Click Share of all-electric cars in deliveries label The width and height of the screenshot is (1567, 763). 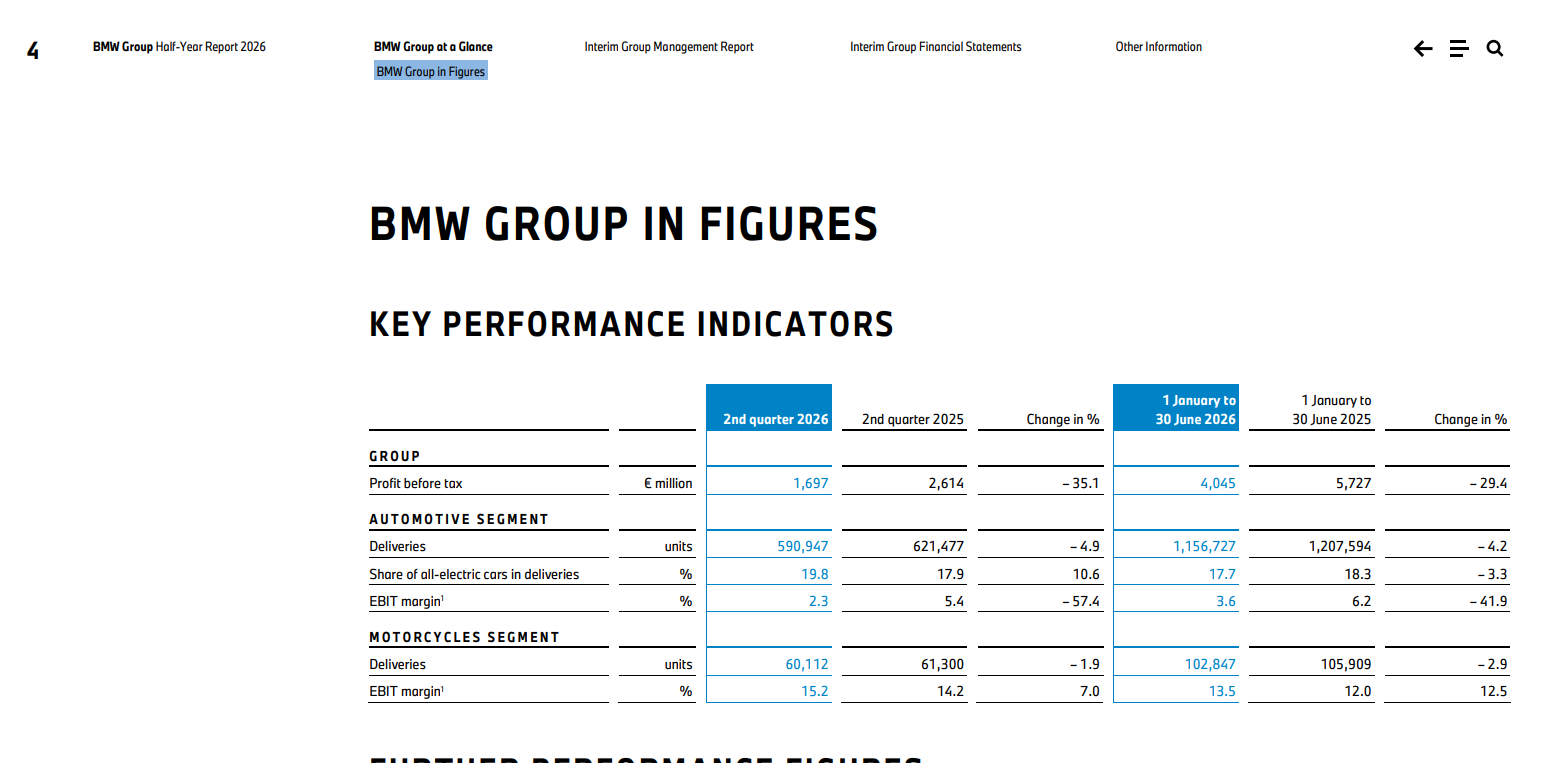(x=474, y=575)
